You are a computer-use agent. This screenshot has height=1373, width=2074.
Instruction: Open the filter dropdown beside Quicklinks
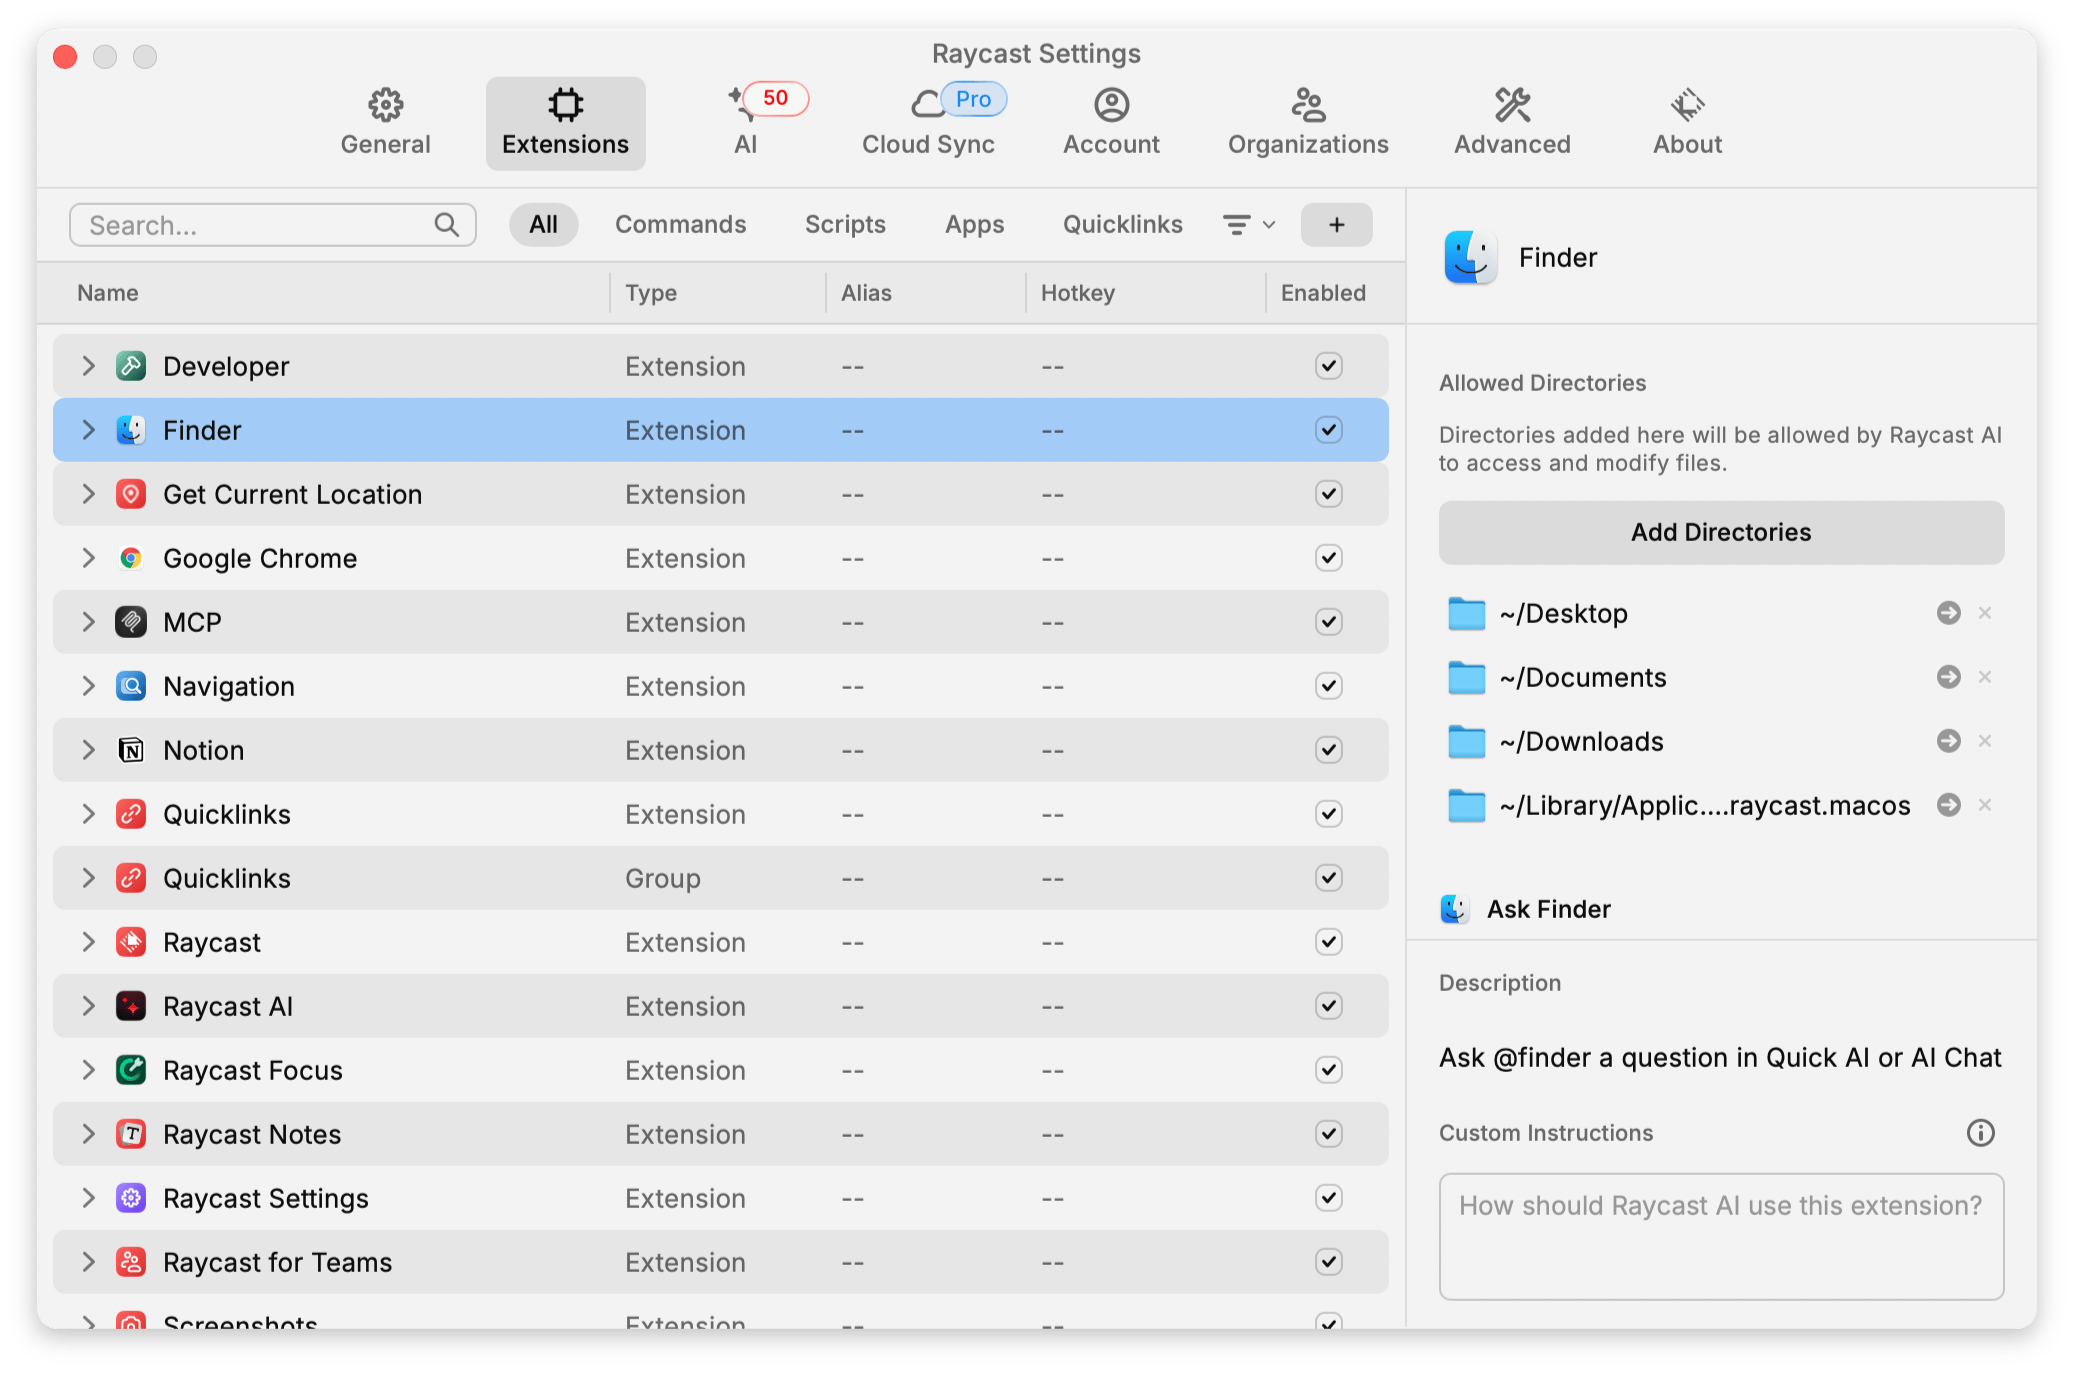click(1248, 225)
